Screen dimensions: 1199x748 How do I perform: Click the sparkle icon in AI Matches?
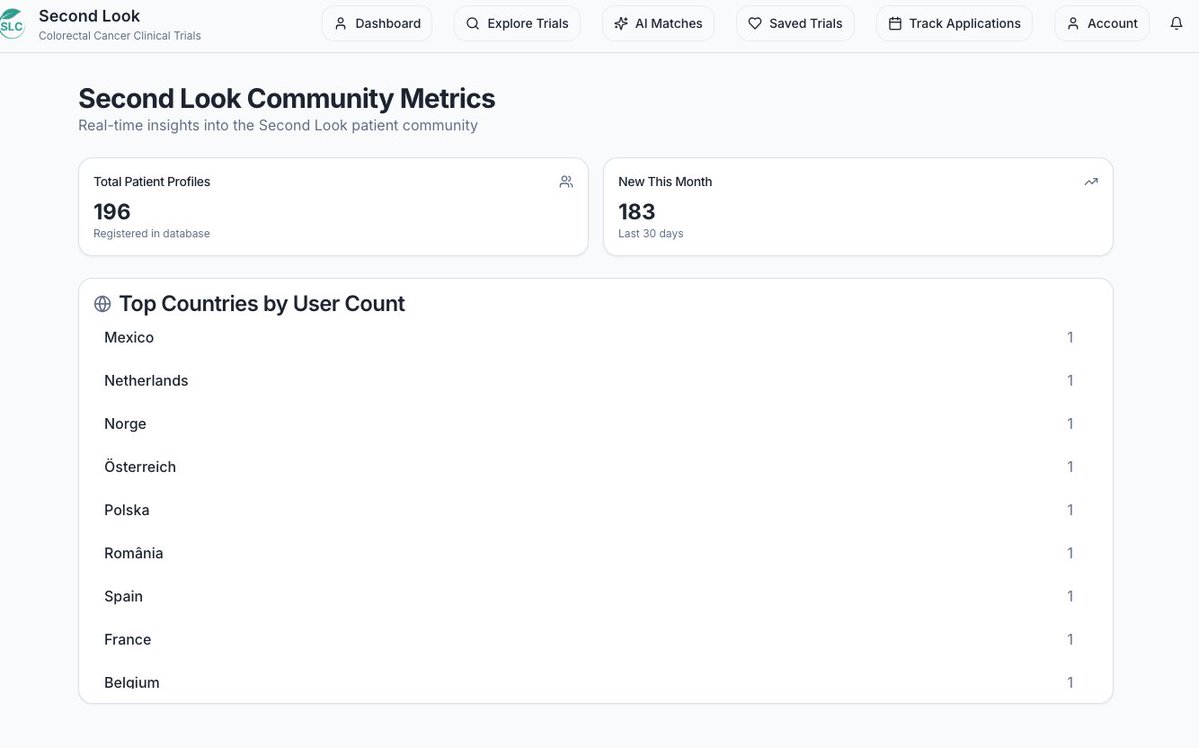(x=621, y=24)
